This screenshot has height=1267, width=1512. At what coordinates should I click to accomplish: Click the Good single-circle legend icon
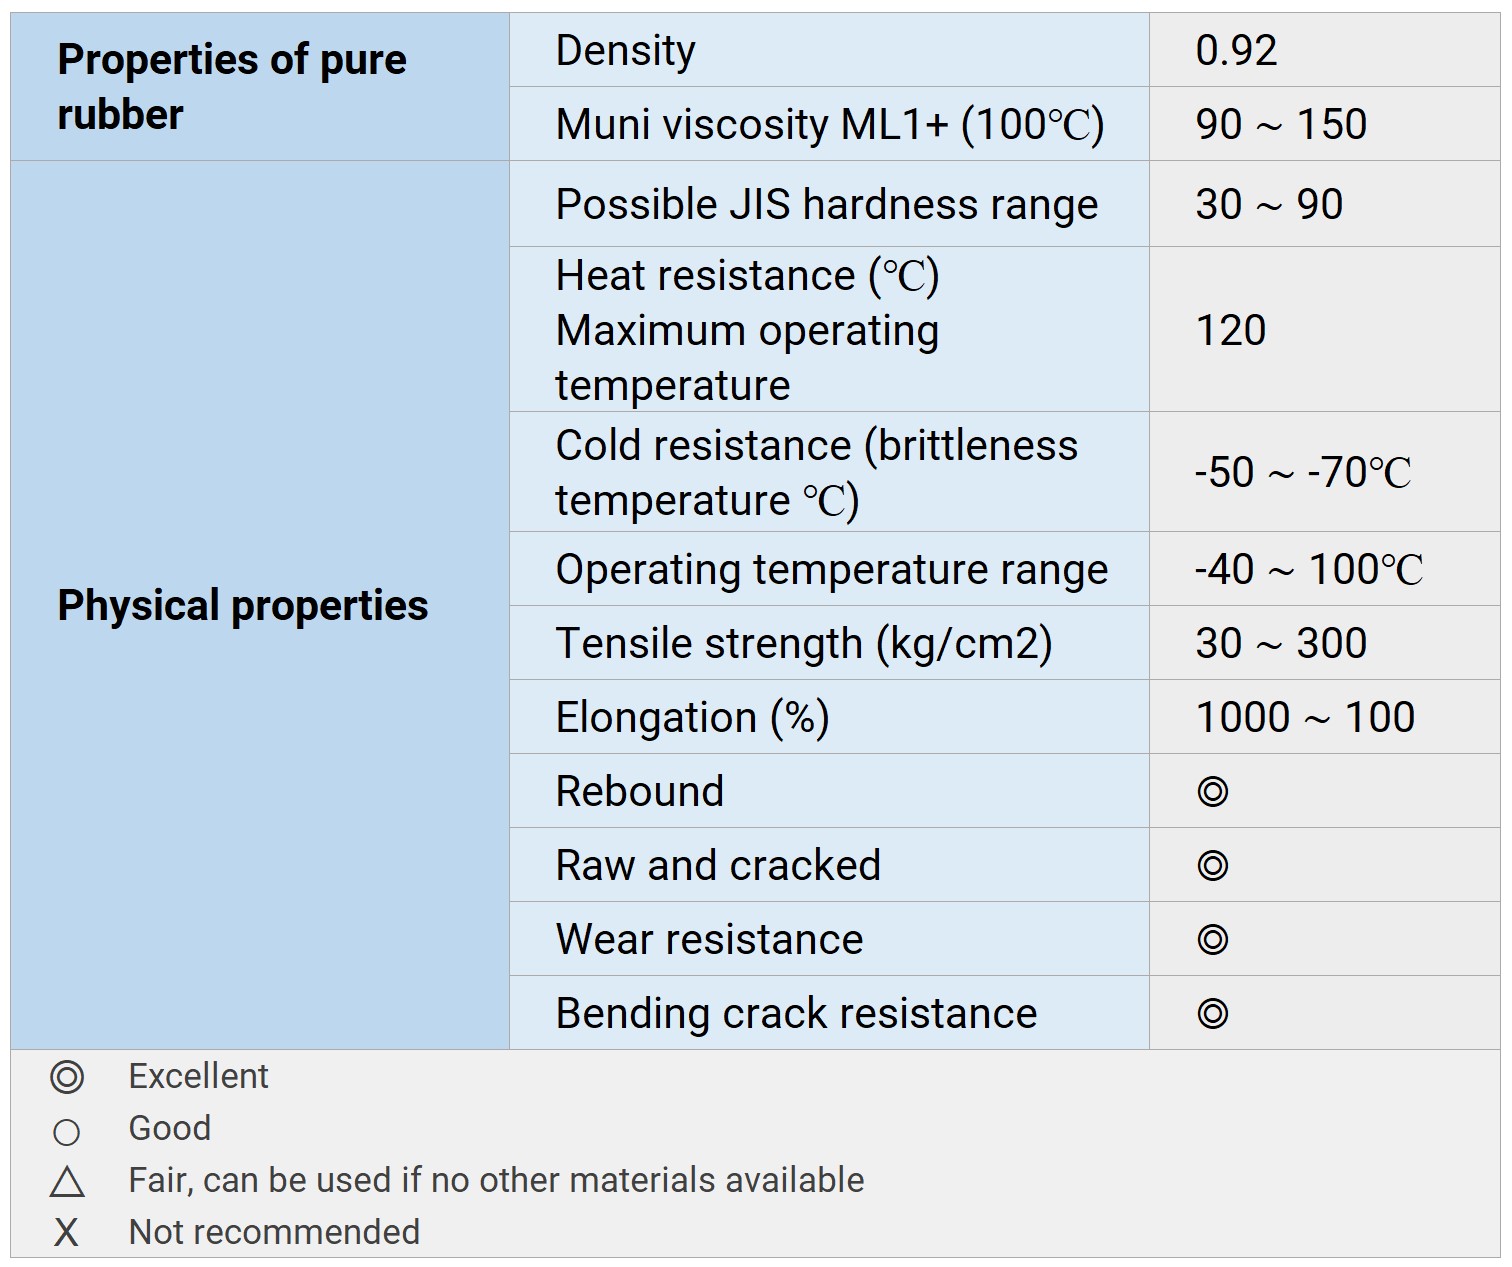click(x=67, y=1132)
